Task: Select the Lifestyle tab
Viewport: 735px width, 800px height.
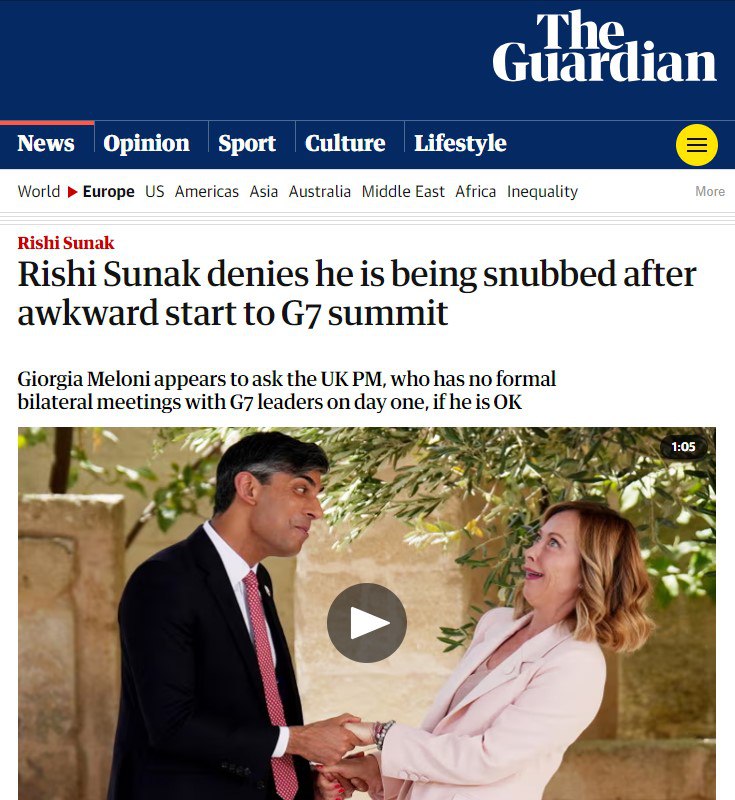Action: click(x=460, y=143)
